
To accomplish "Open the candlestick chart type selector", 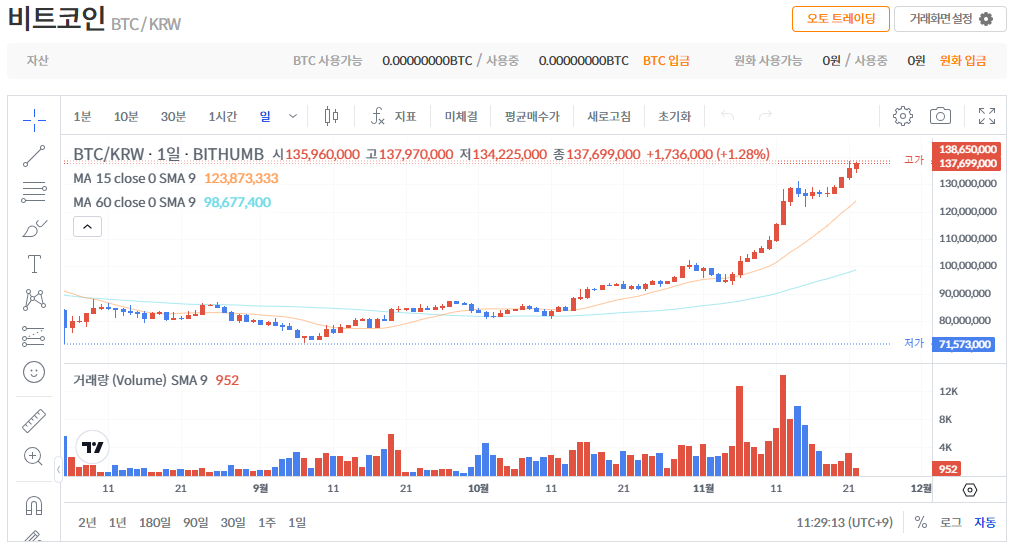I will coord(331,116).
